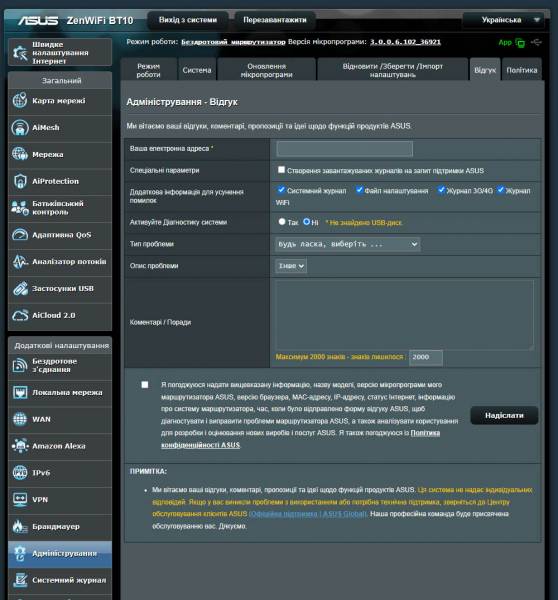Click the USB status icon in header

click(x=536, y=42)
